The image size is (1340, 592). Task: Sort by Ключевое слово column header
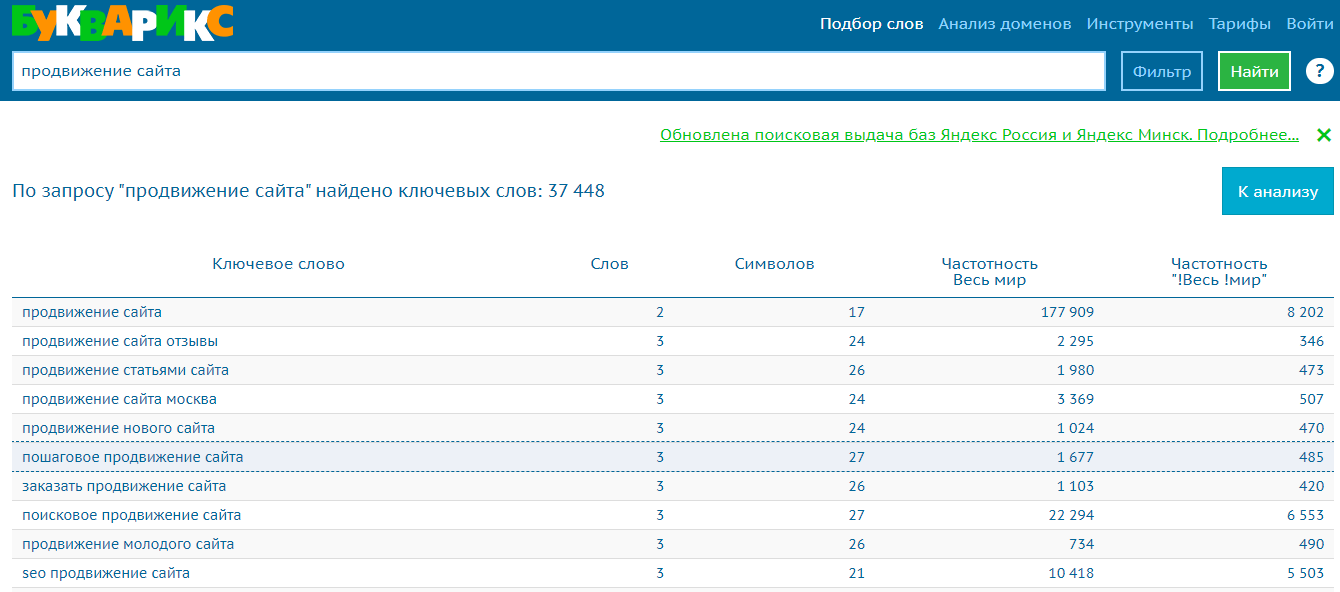[x=278, y=264]
